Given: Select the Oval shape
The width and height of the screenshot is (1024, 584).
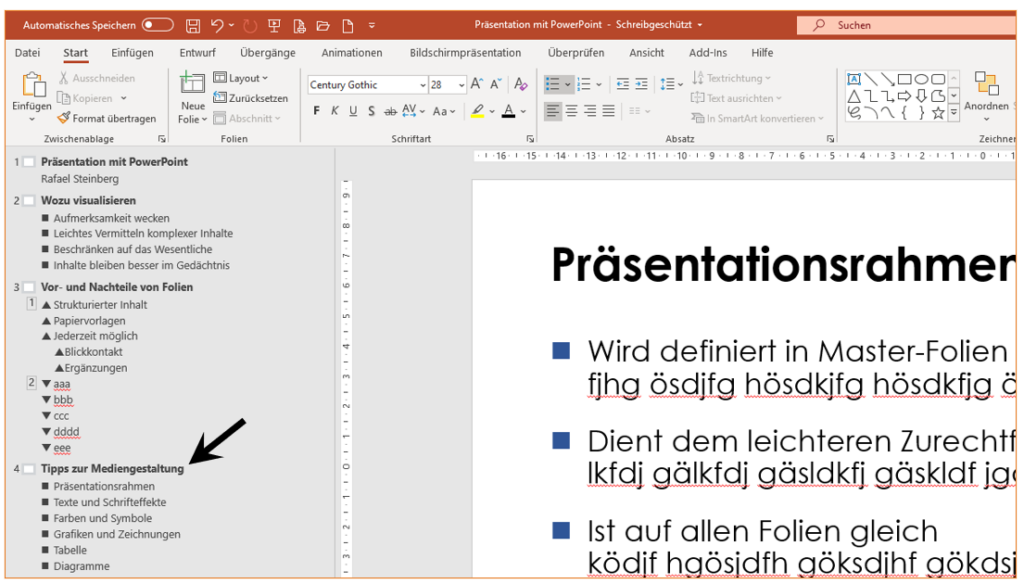Looking at the screenshot, I should pos(921,79).
